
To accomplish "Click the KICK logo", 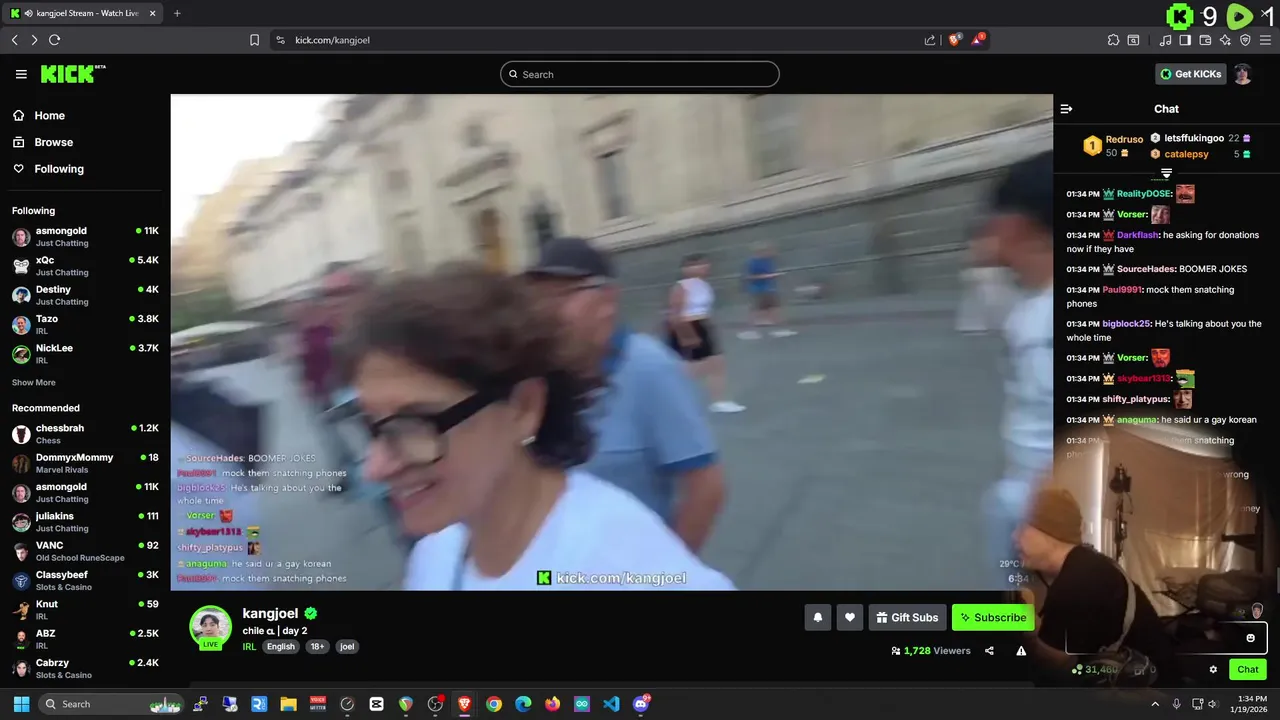I will pos(72,74).
